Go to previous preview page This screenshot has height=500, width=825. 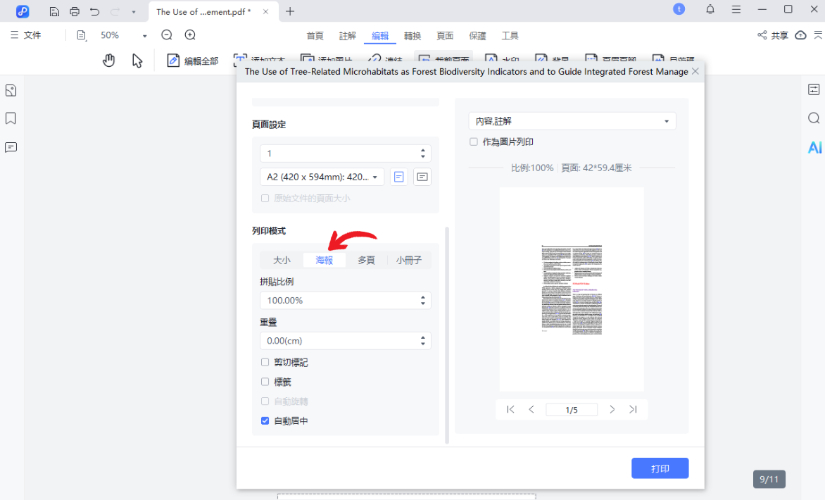pos(531,409)
